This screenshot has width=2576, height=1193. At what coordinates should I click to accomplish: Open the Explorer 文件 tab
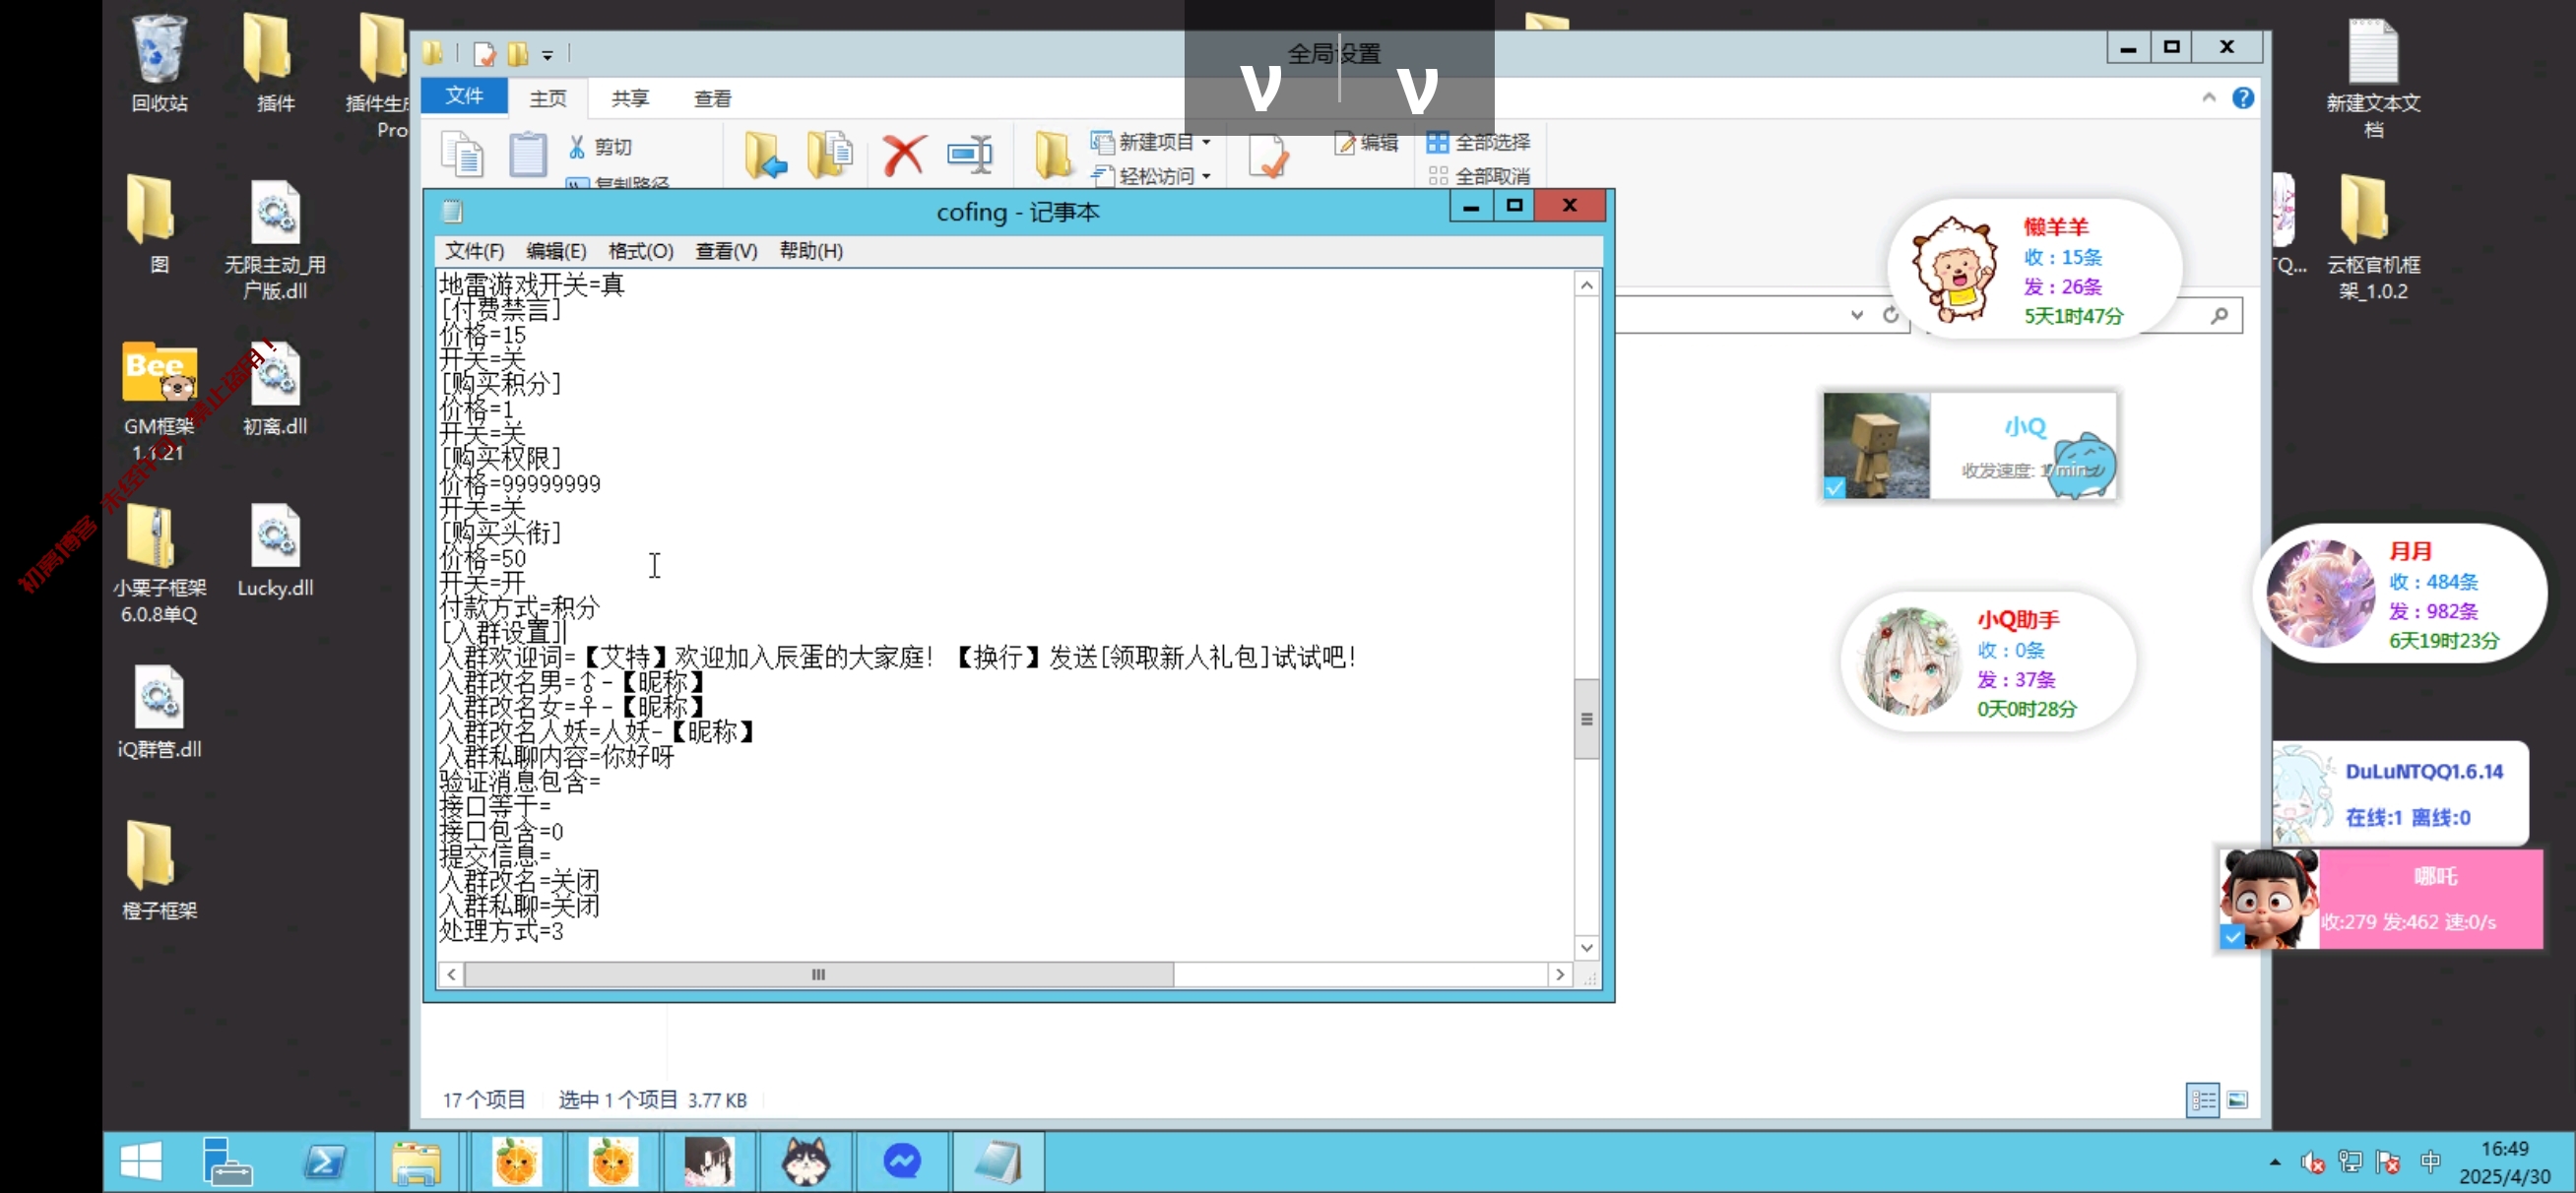[464, 96]
